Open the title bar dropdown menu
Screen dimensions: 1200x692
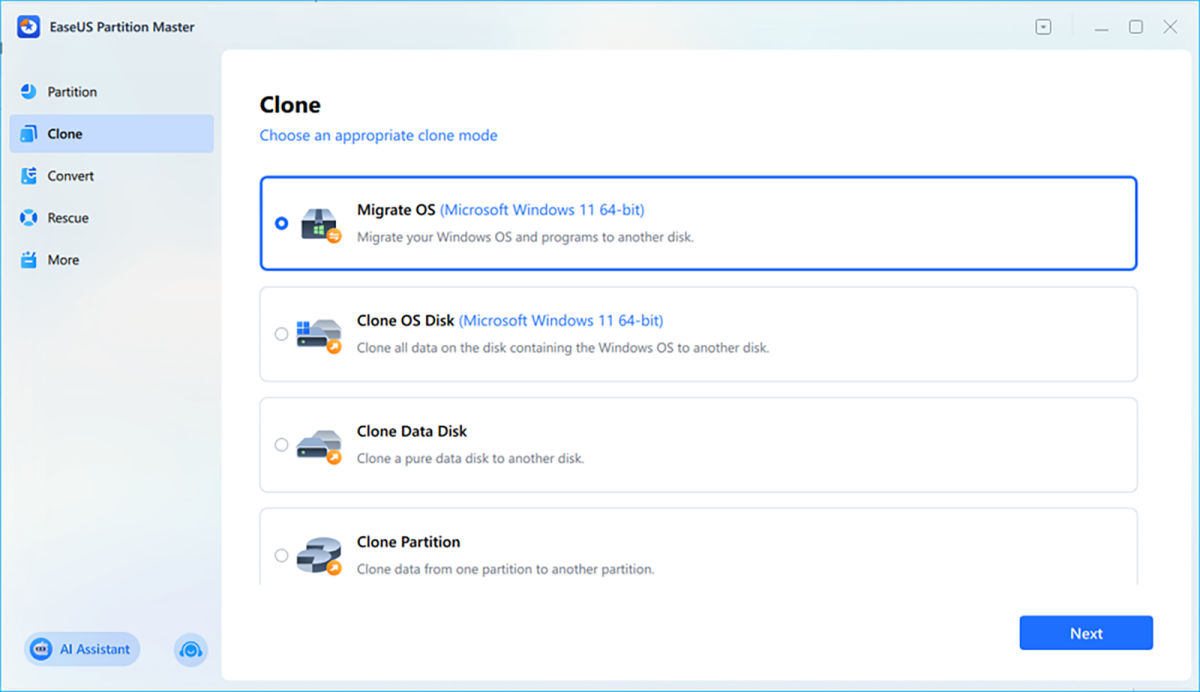click(1043, 27)
